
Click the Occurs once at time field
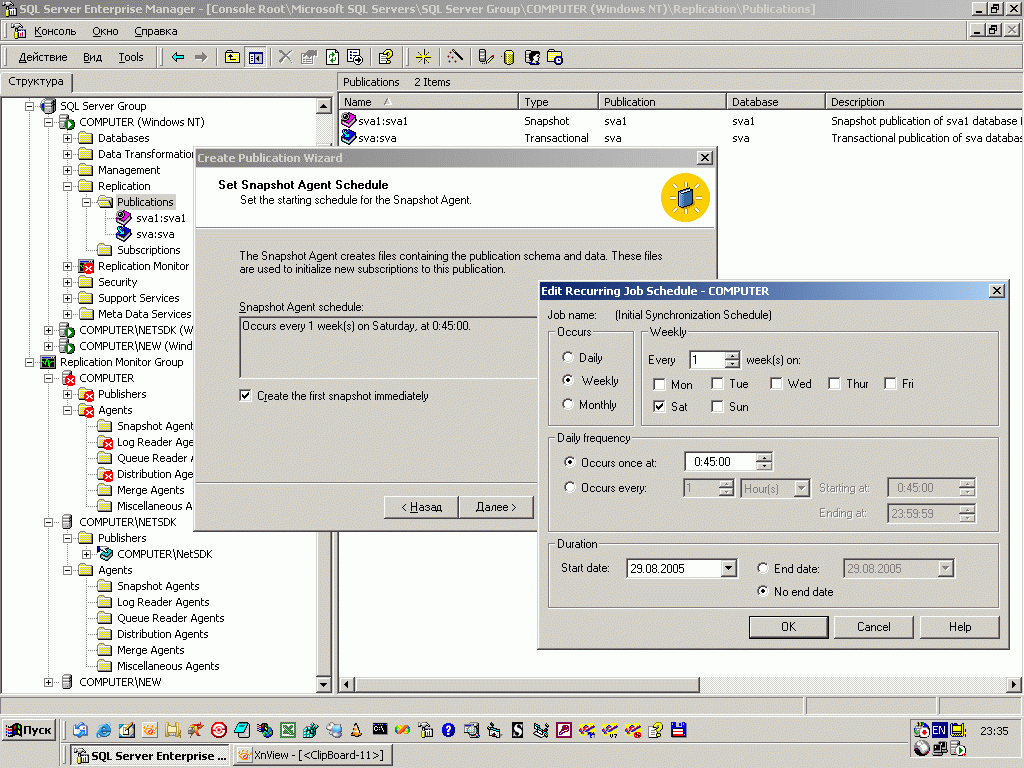(x=720, y=462)
